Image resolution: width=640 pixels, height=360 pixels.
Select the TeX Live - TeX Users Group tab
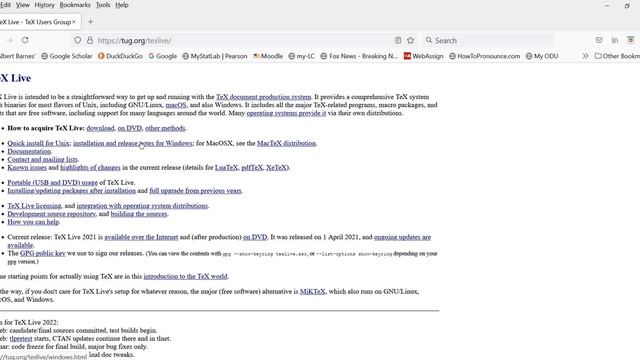tap(38, 22)
